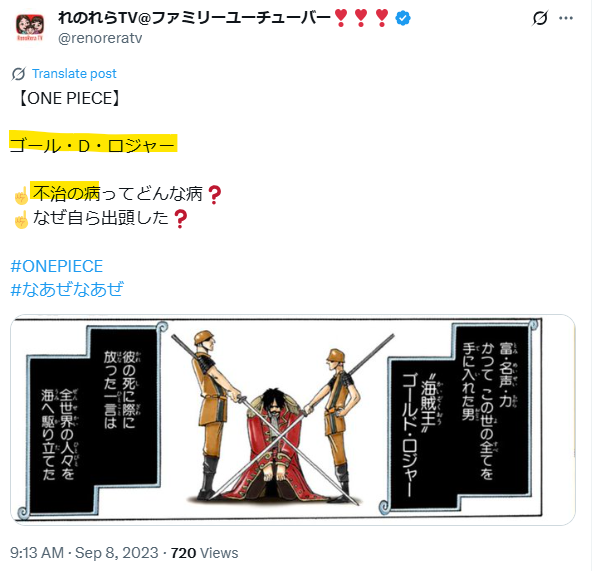Open the #なあぜなあぜ hashtag

point(67,290)
